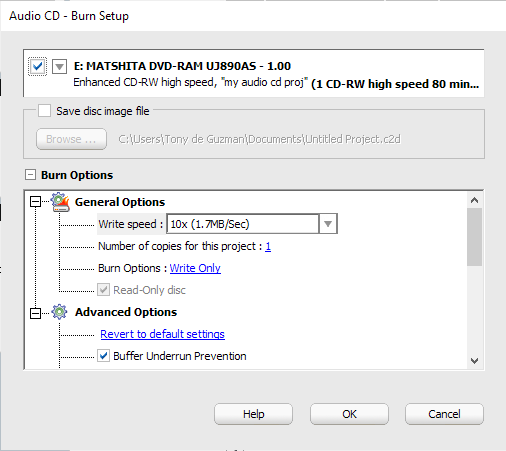Click Revert to default settings link
This screenshot has height=451, width=506.
[163, 334]
